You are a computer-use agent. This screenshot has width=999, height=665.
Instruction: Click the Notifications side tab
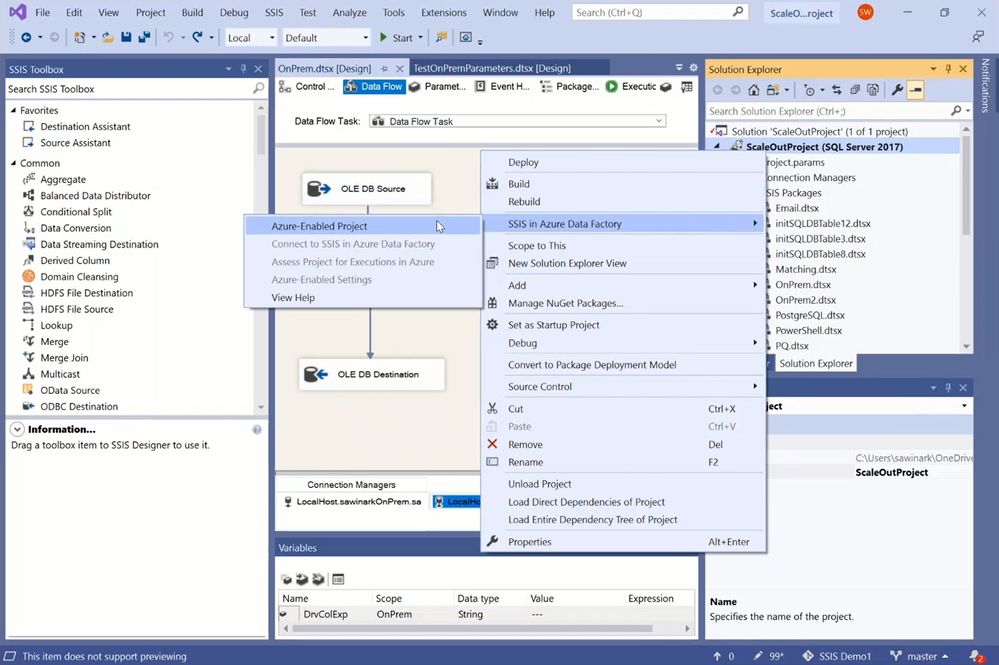986,86
